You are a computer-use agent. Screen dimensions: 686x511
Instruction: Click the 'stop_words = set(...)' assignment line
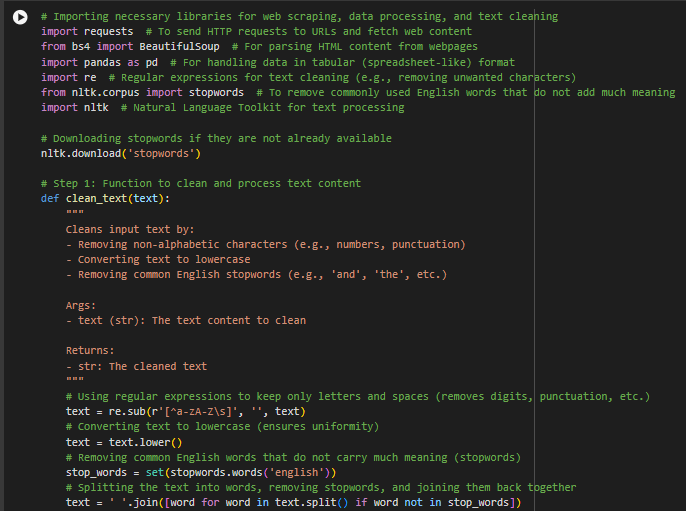[x=201, y=472]
